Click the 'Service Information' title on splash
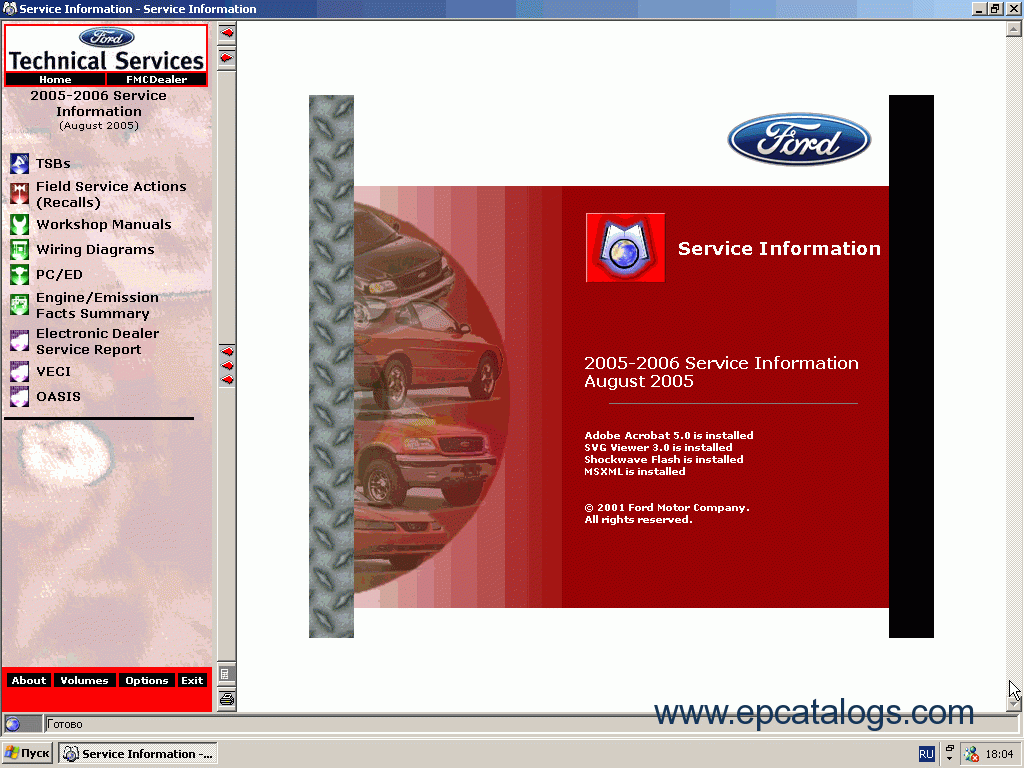Viewport: 1024px width, 768px height. click(x=779, y=248)
